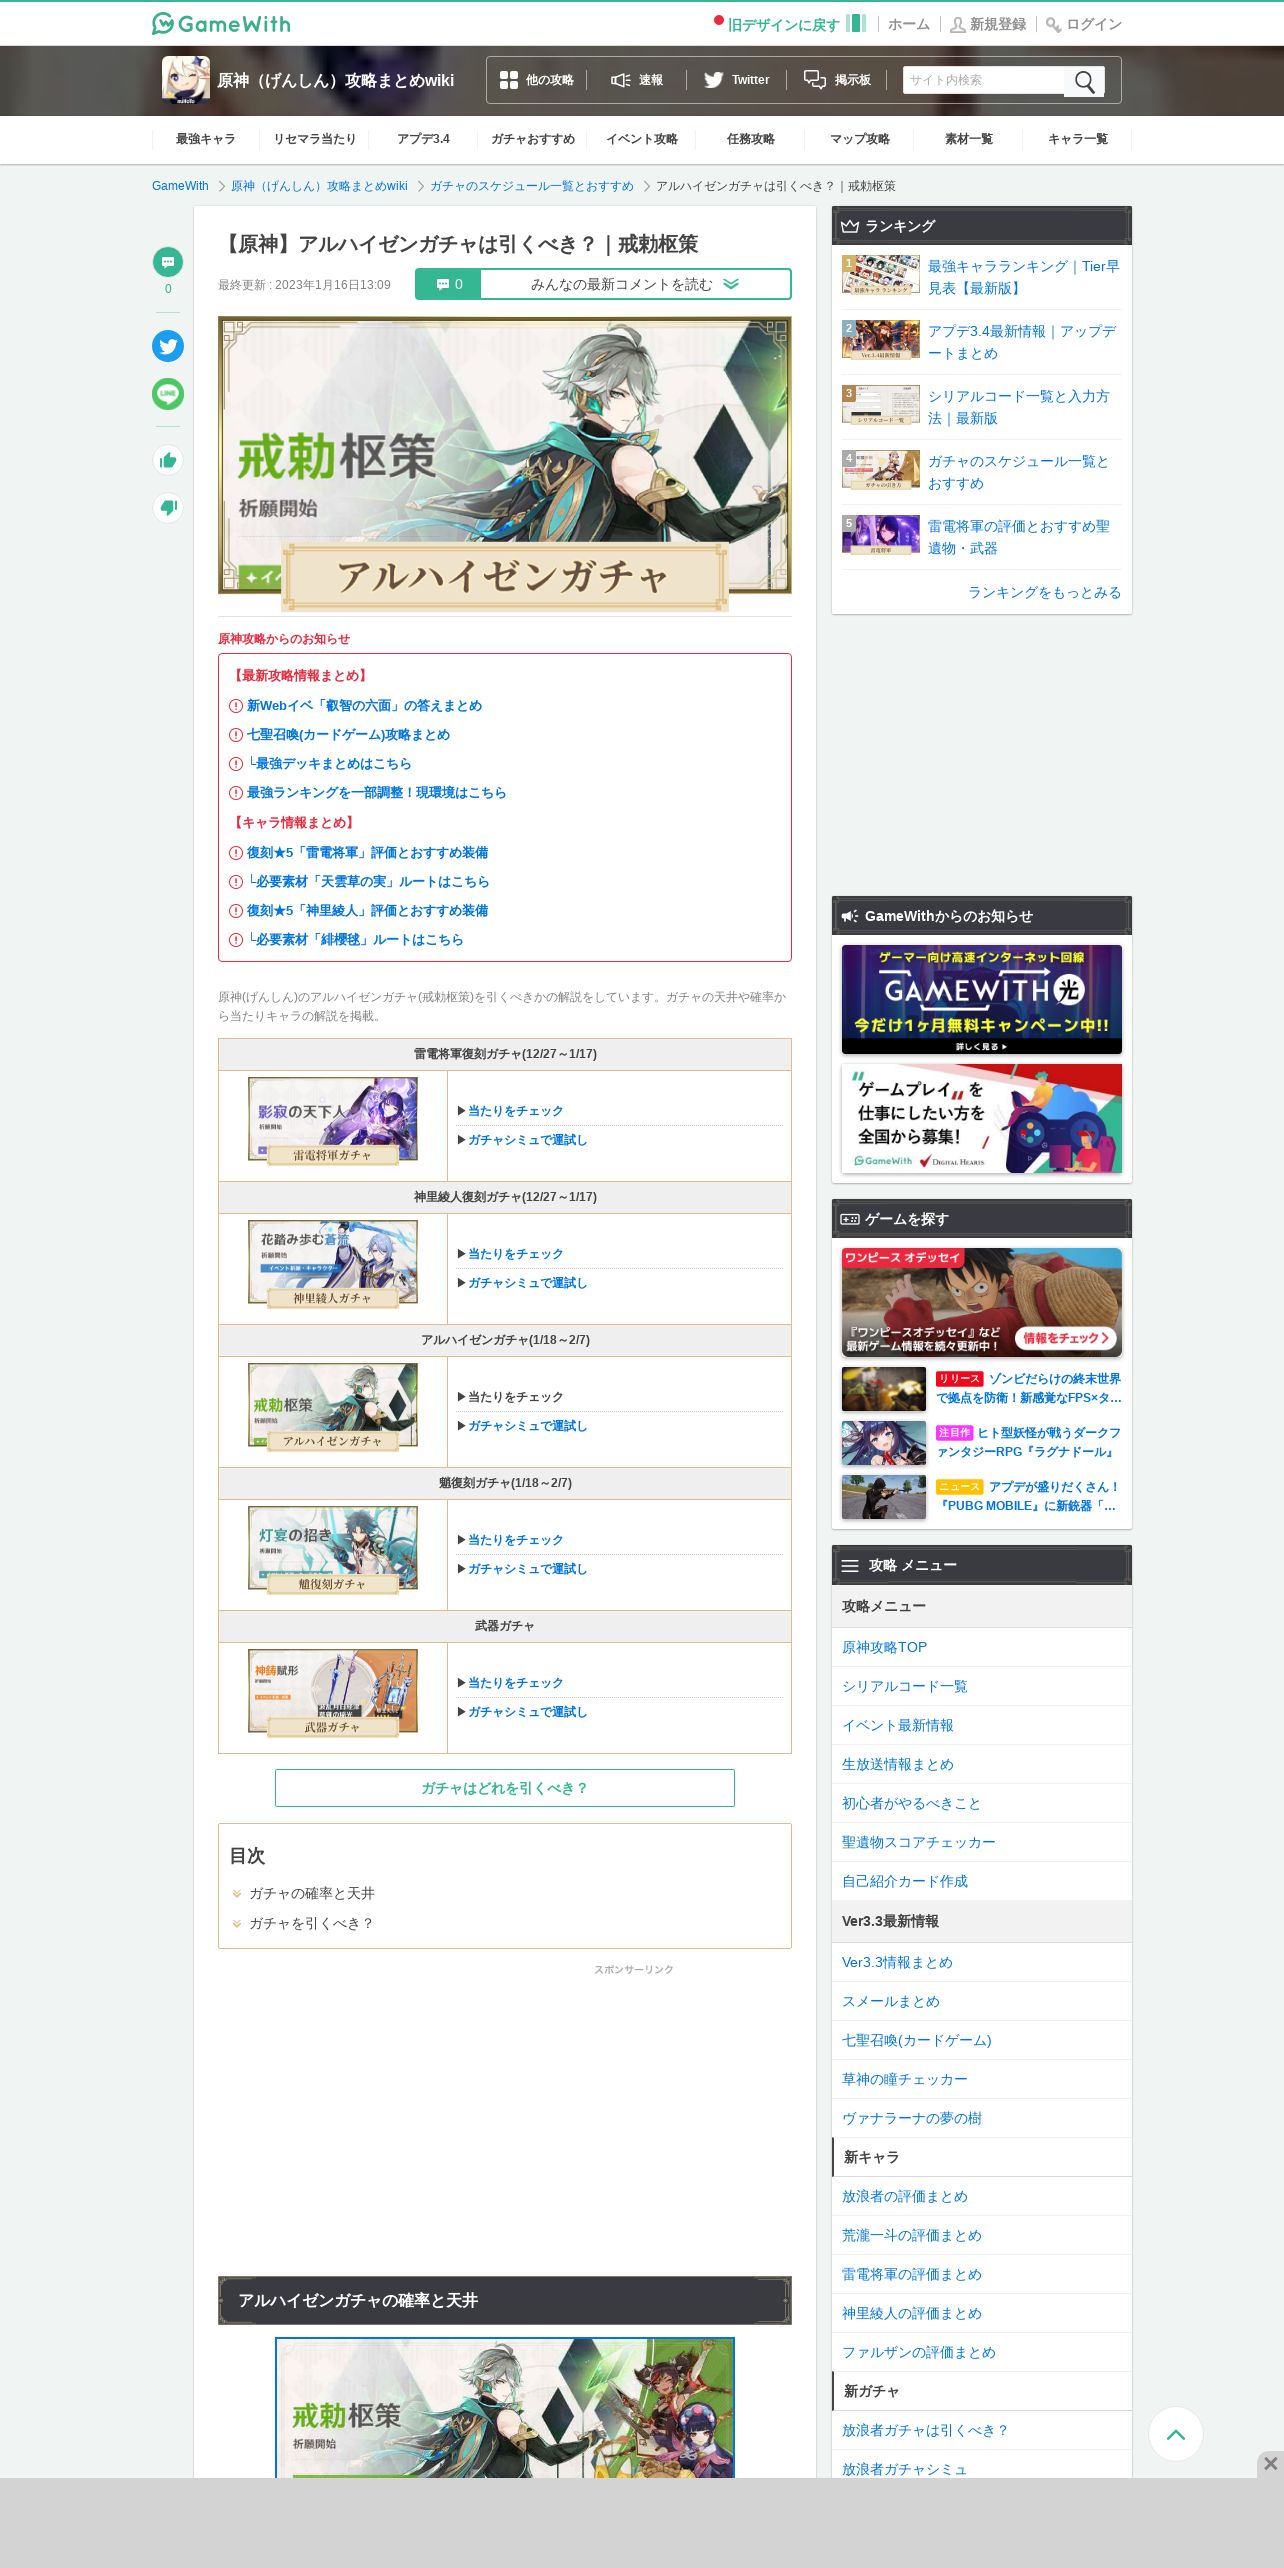Click the scroll-to-top arrow button
This screenshot has height=2568, width=1284.
pos(1176,2434)
